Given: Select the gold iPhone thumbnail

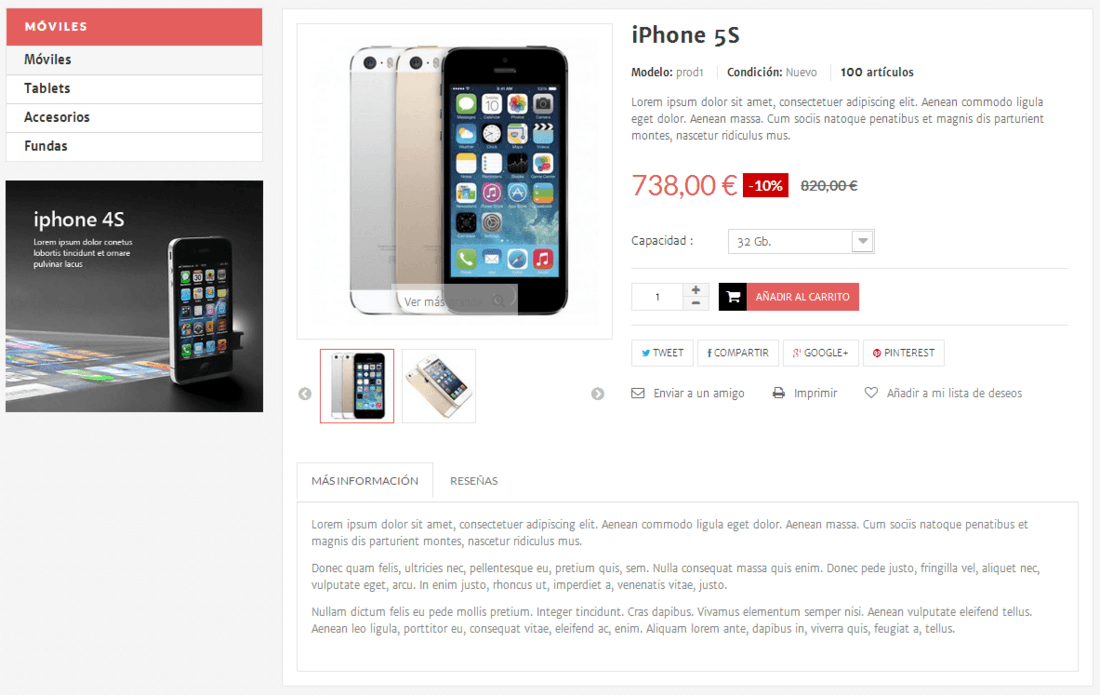Looking at the screenshot, I should (x=438, y=386).
